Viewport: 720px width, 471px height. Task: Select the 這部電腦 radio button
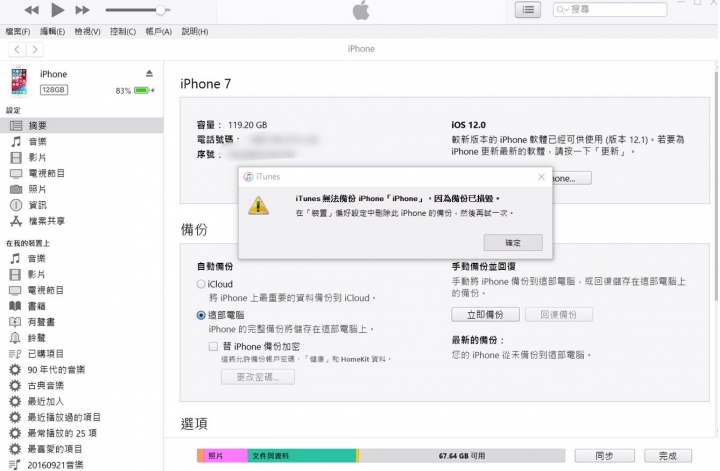(x=201, y=315)
